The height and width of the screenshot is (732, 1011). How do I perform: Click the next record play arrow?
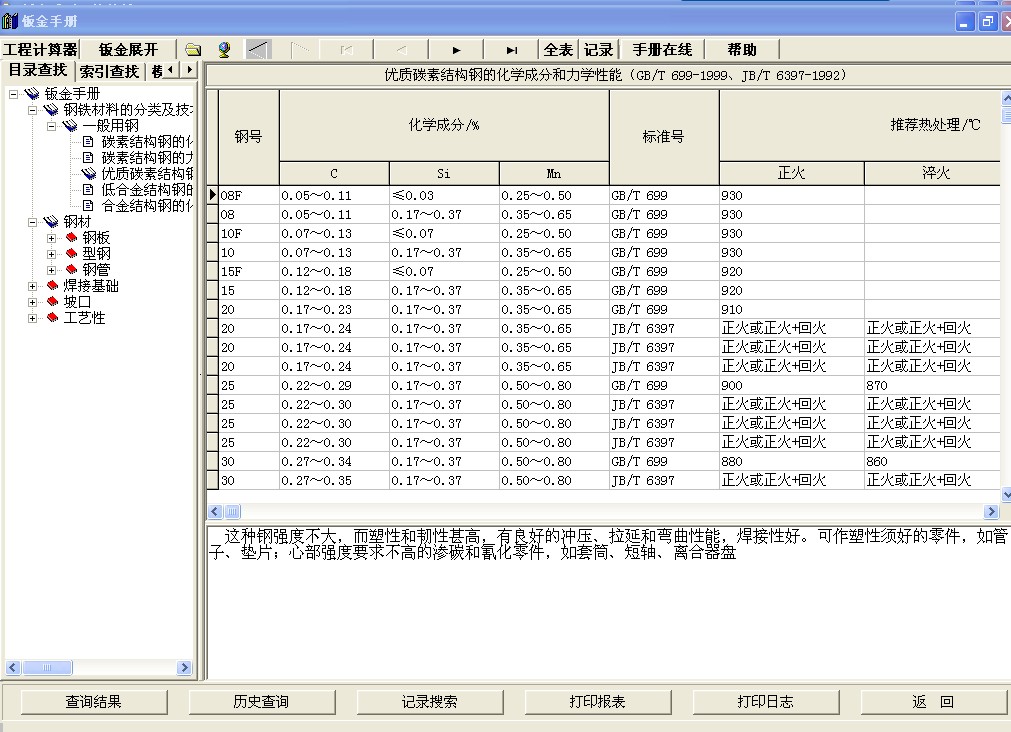tap(456, 50)
